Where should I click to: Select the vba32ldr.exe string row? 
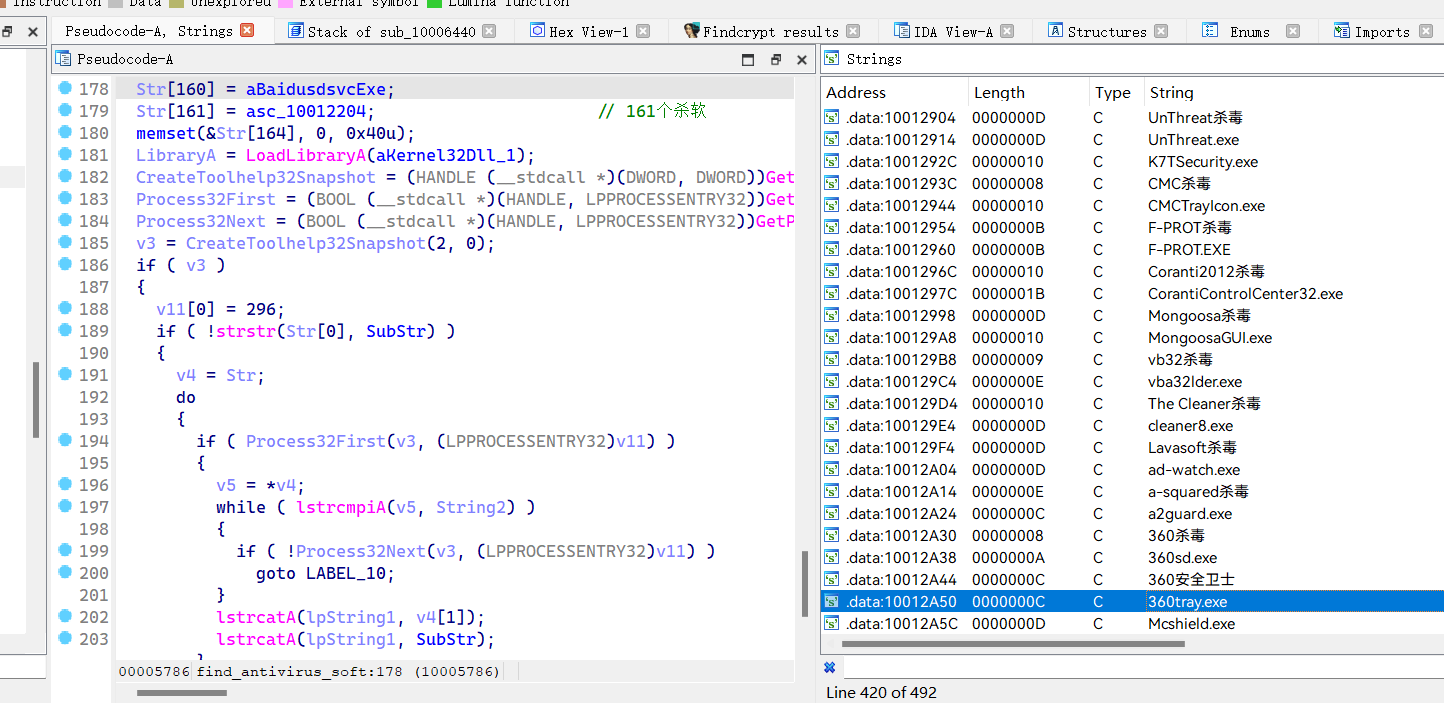(x=1133, y=382)
